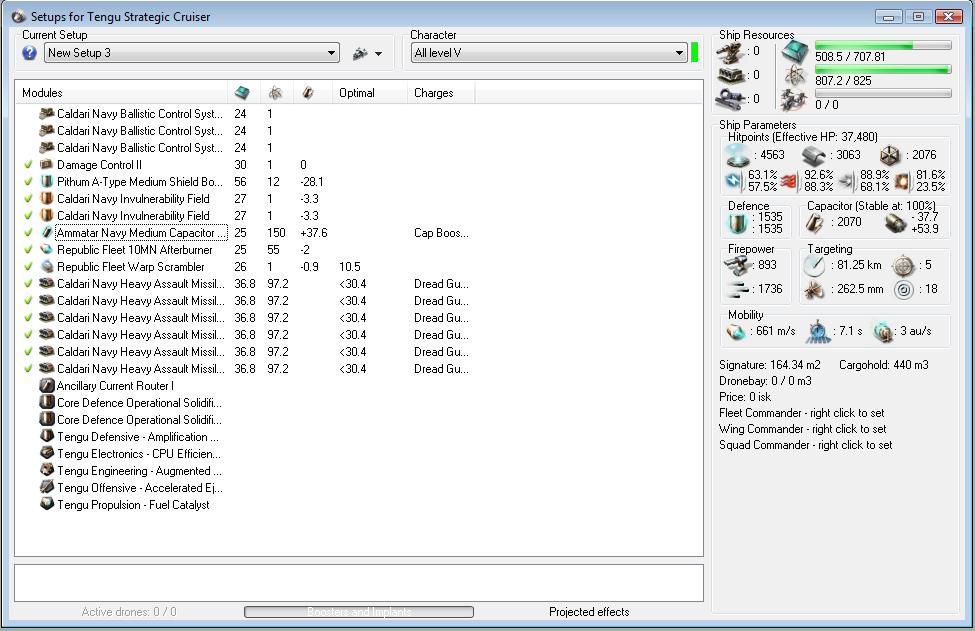
Task: Click the targeting range icon beside 81.25 km
Action: [814, 266]
